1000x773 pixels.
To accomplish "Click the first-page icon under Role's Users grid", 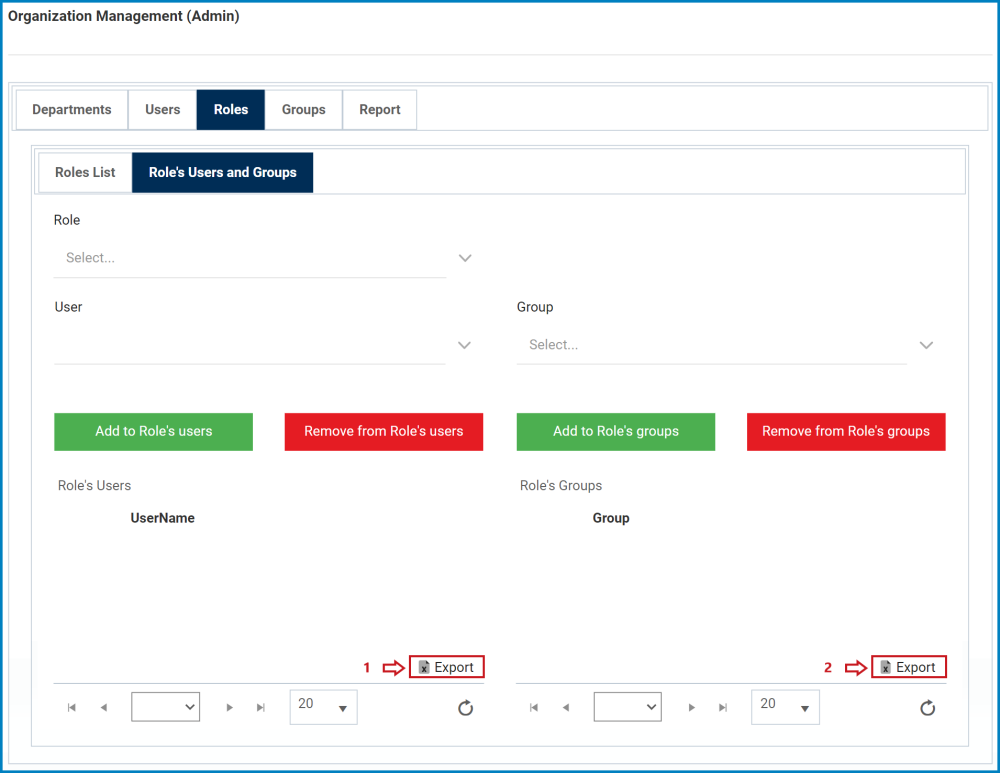I will [x=71, y=707].
